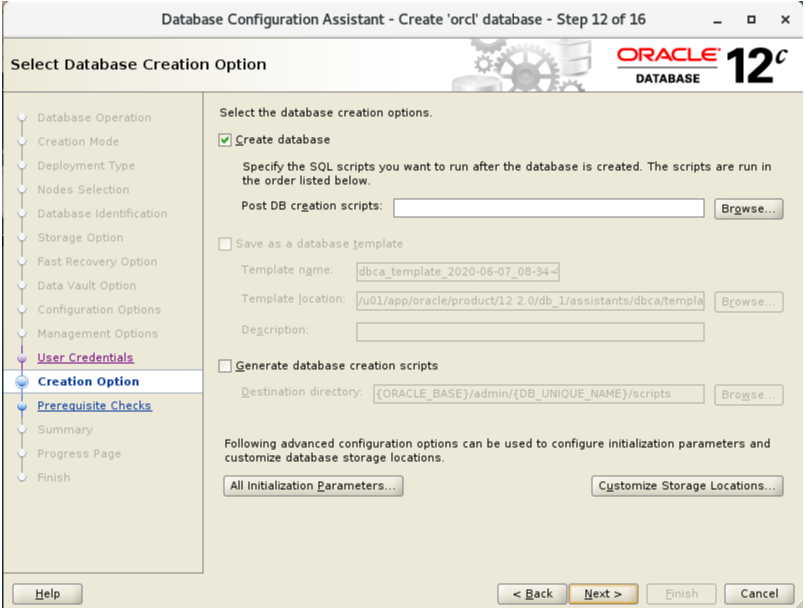
Task: Click the Fast Recovery Option step
Action: [97, 262]
